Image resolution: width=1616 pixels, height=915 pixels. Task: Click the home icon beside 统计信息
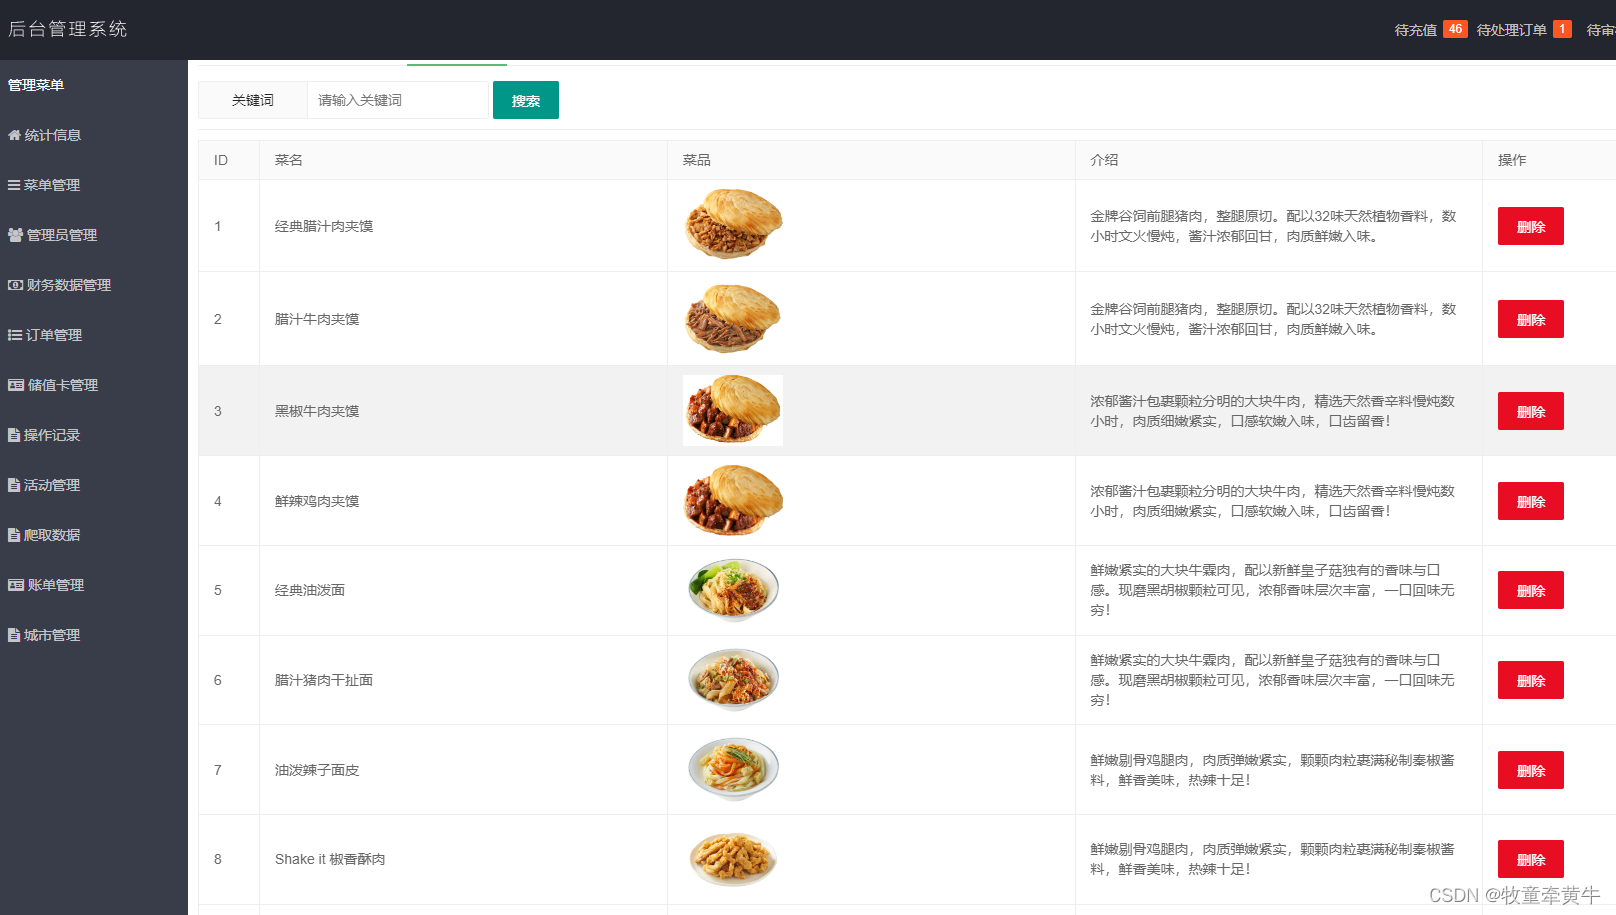point(14,135)
